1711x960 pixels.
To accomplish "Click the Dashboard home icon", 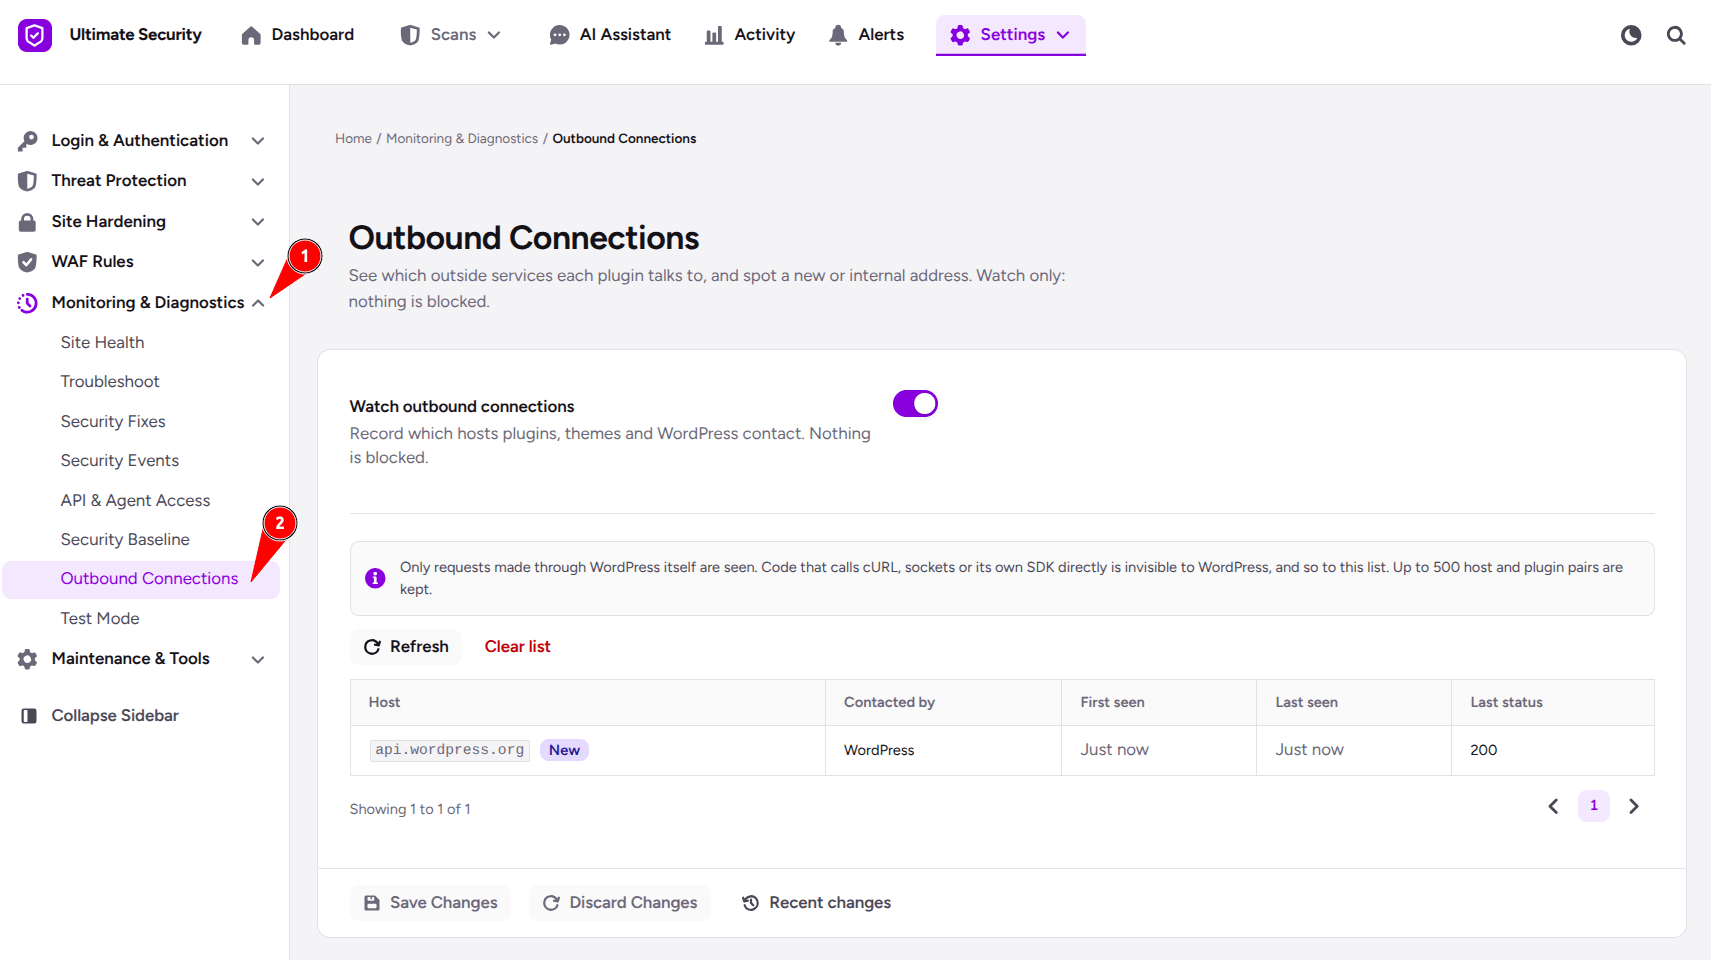I will 251,35.
